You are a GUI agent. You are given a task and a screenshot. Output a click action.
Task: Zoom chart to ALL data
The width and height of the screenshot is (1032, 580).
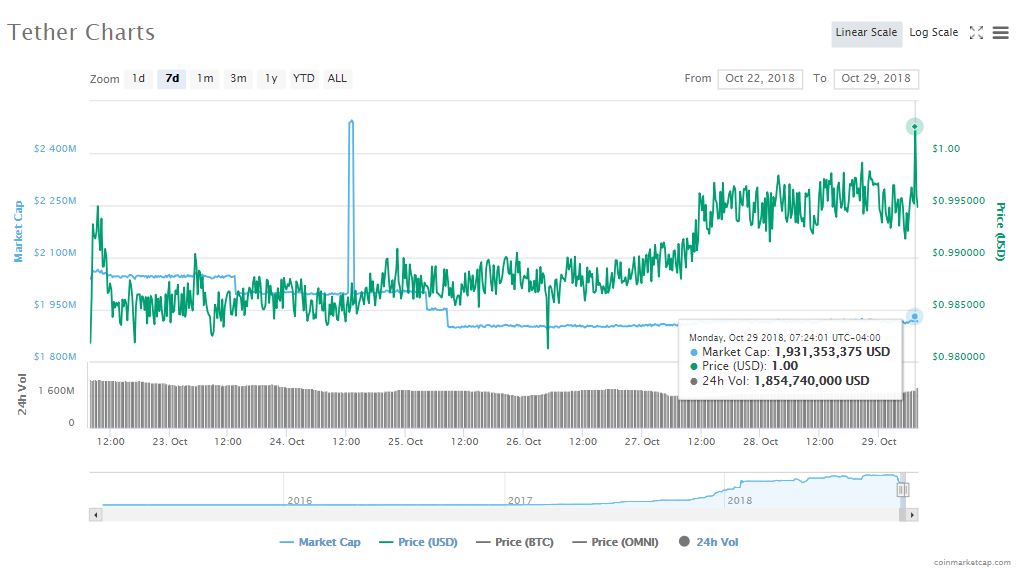click(x=338, y=78)
